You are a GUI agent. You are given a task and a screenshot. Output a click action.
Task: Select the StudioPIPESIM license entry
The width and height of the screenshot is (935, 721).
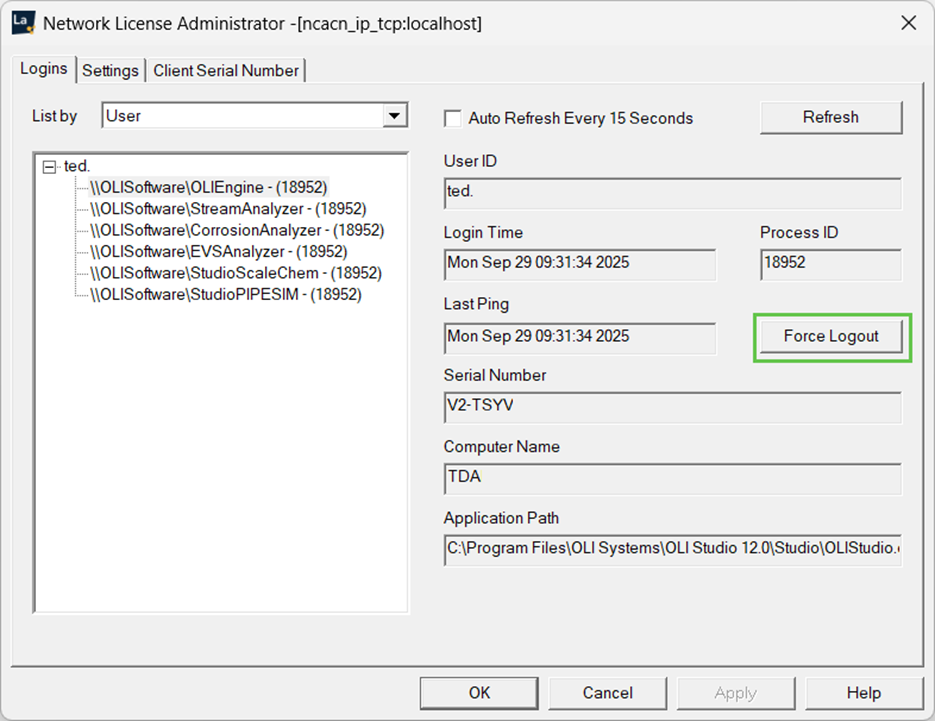coord(225,295)
